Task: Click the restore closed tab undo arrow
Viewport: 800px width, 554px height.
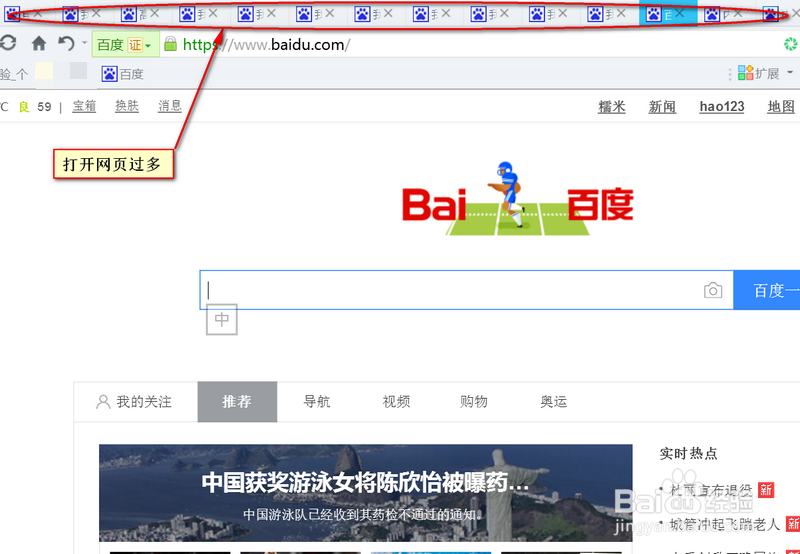Action: point(66,44)
